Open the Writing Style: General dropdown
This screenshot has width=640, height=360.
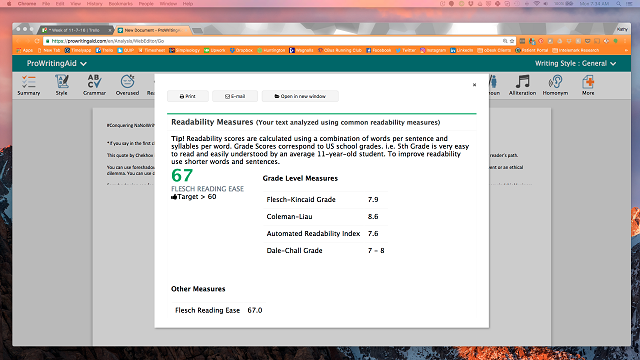point(576,64)
